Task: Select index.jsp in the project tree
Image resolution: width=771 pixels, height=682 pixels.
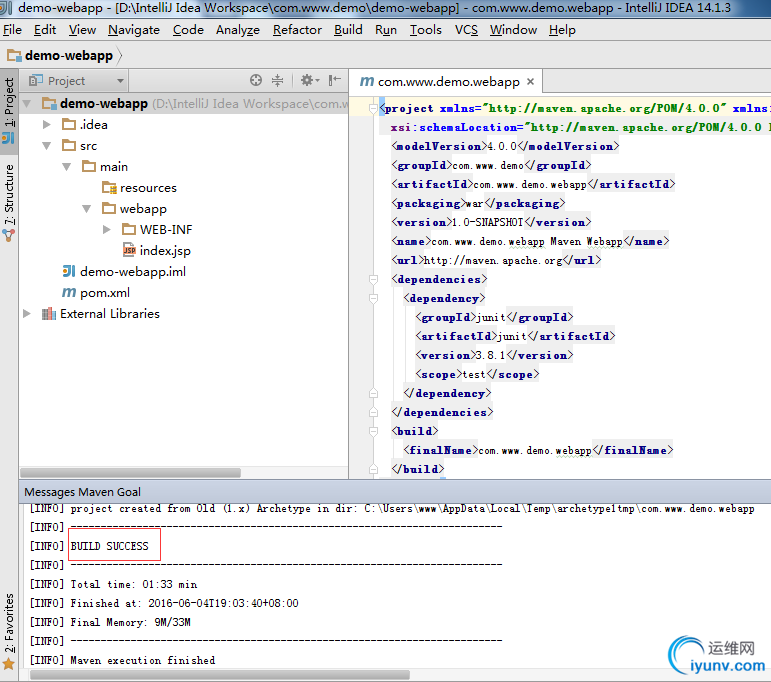Action: pos(165,251)
